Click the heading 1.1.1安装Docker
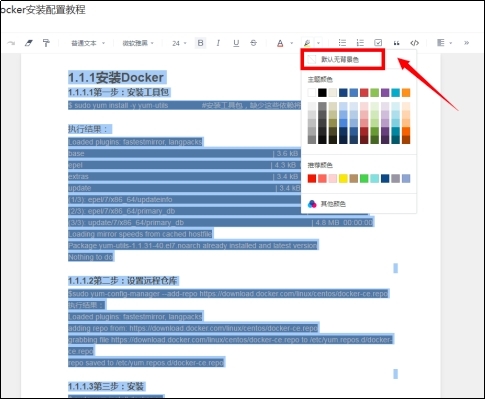This screenshot has width=485, height=399. coord(116,78)
